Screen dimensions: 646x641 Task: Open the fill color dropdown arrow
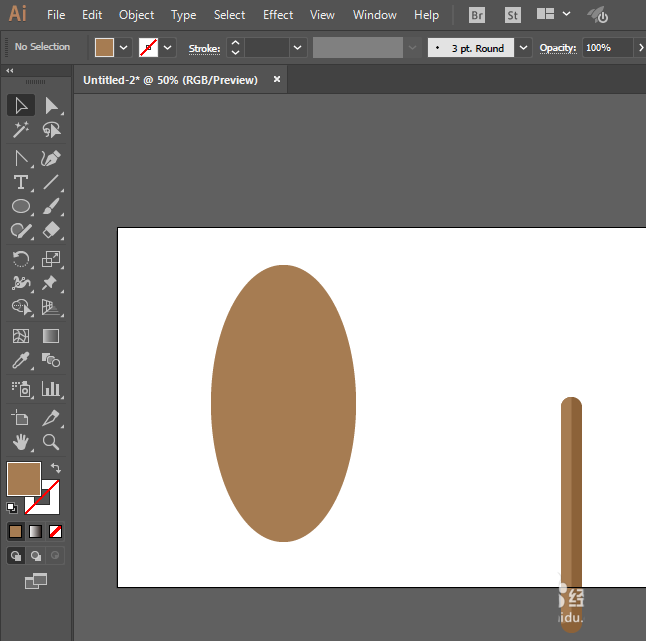click(124, 48)
